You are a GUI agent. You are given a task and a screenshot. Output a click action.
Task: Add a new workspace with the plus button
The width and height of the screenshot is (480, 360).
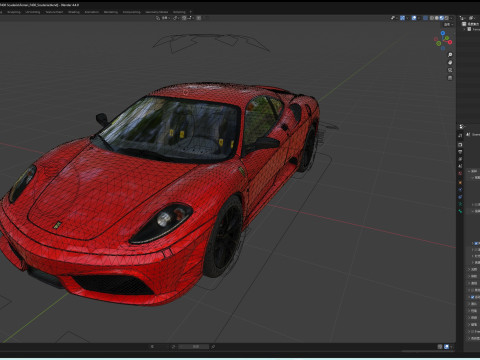tap(191, 12)
